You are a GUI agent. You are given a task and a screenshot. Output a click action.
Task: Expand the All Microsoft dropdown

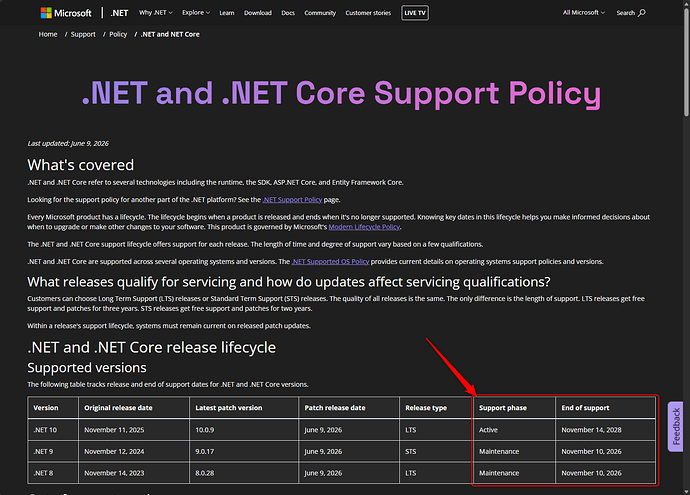click(x=584, y=13)
